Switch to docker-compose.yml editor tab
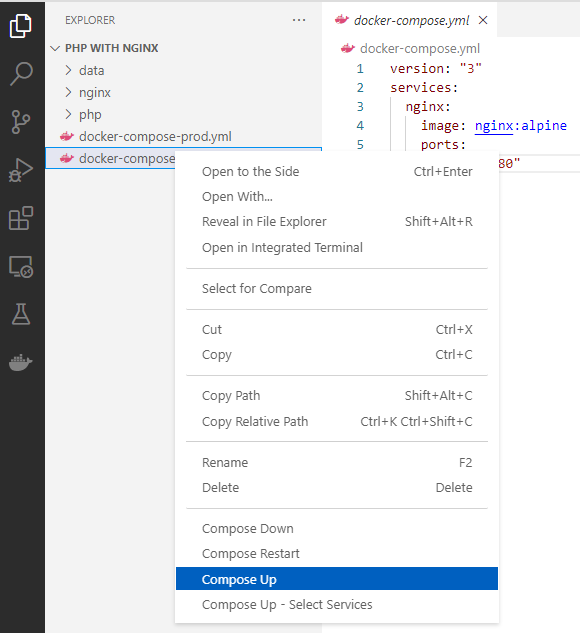580x633 pixels. [411, 20]
